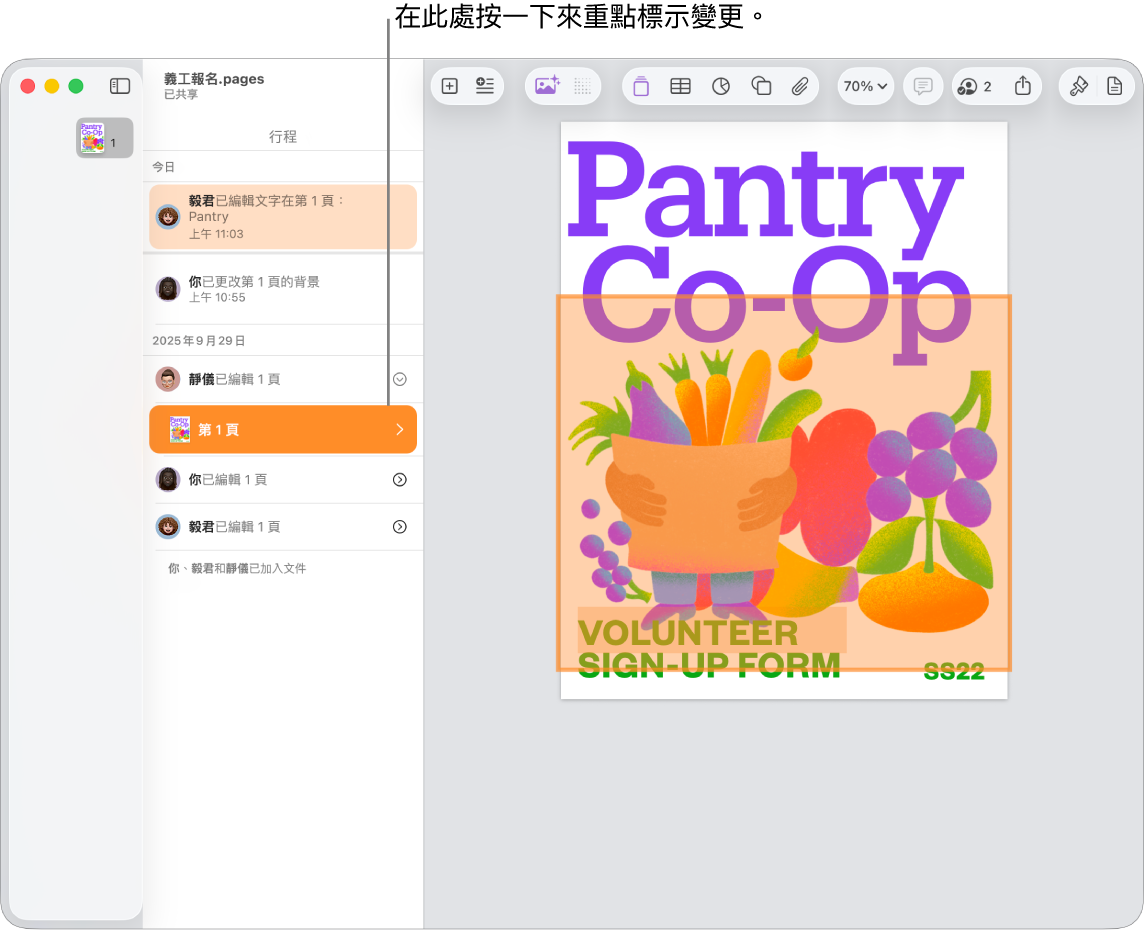Toggle the sidebar view icon
The height and width of the screenshot is (931, 1144).
point(120,86)
